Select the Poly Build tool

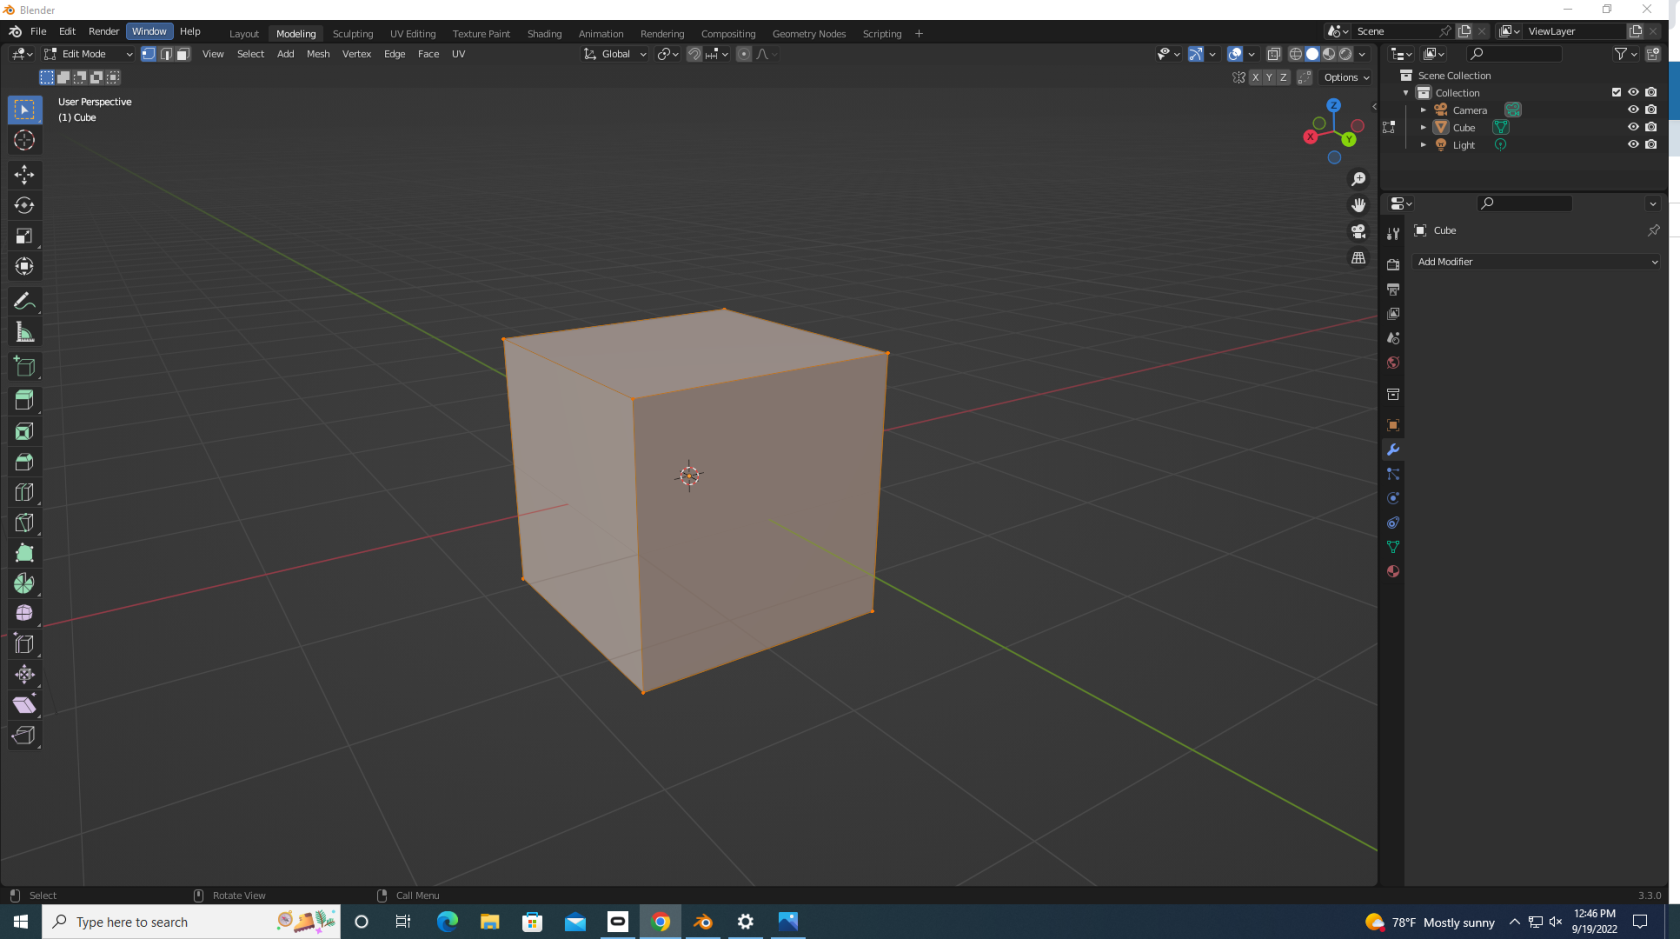pos(24,553)
